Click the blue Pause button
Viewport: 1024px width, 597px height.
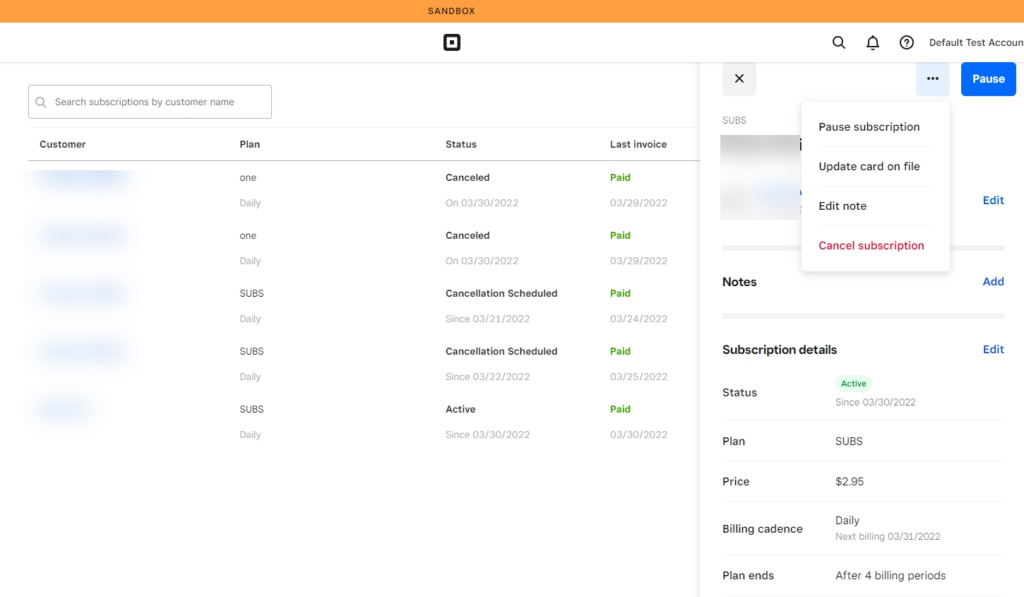(x=988, y=78)
